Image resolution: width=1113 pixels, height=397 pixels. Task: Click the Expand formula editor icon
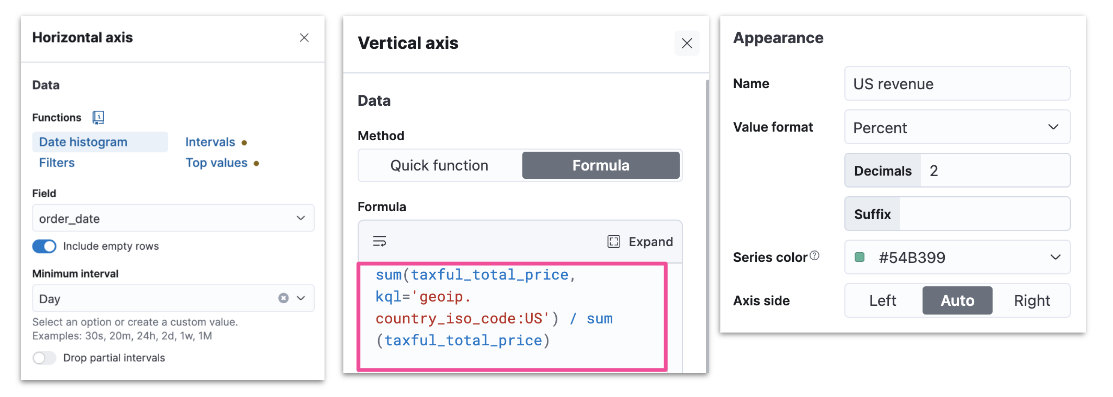coord(614,241)
